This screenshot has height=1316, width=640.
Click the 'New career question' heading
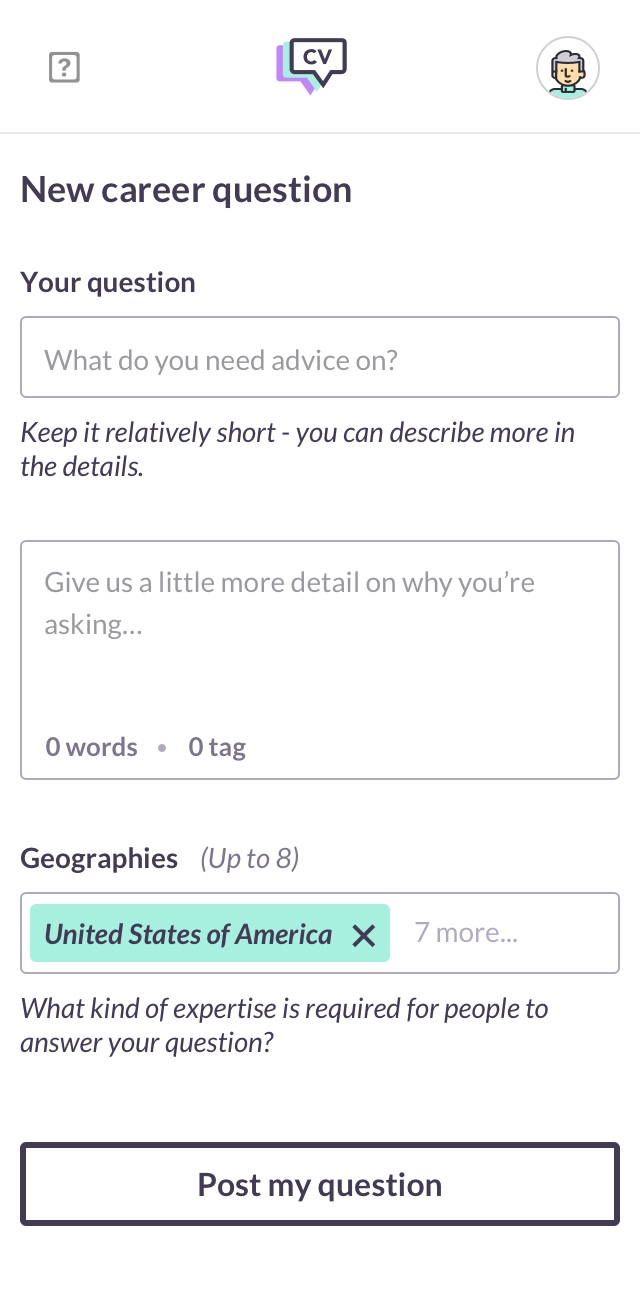pos(186,190)
